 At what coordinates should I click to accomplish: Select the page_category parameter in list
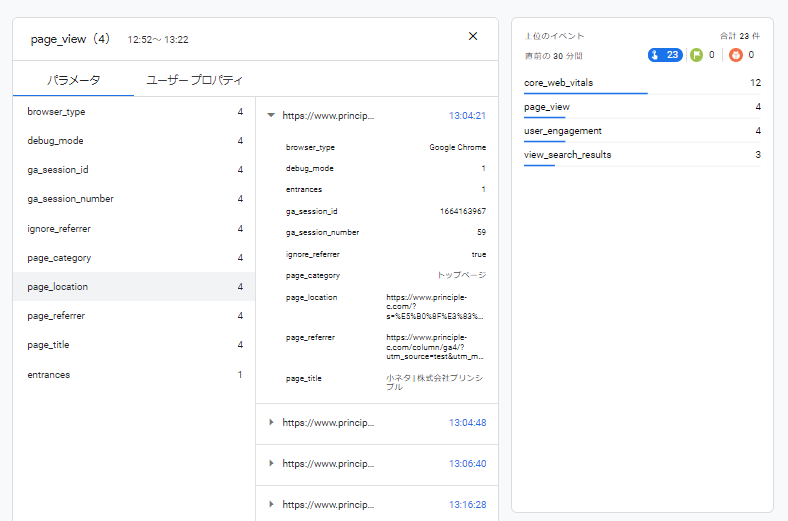59,258
